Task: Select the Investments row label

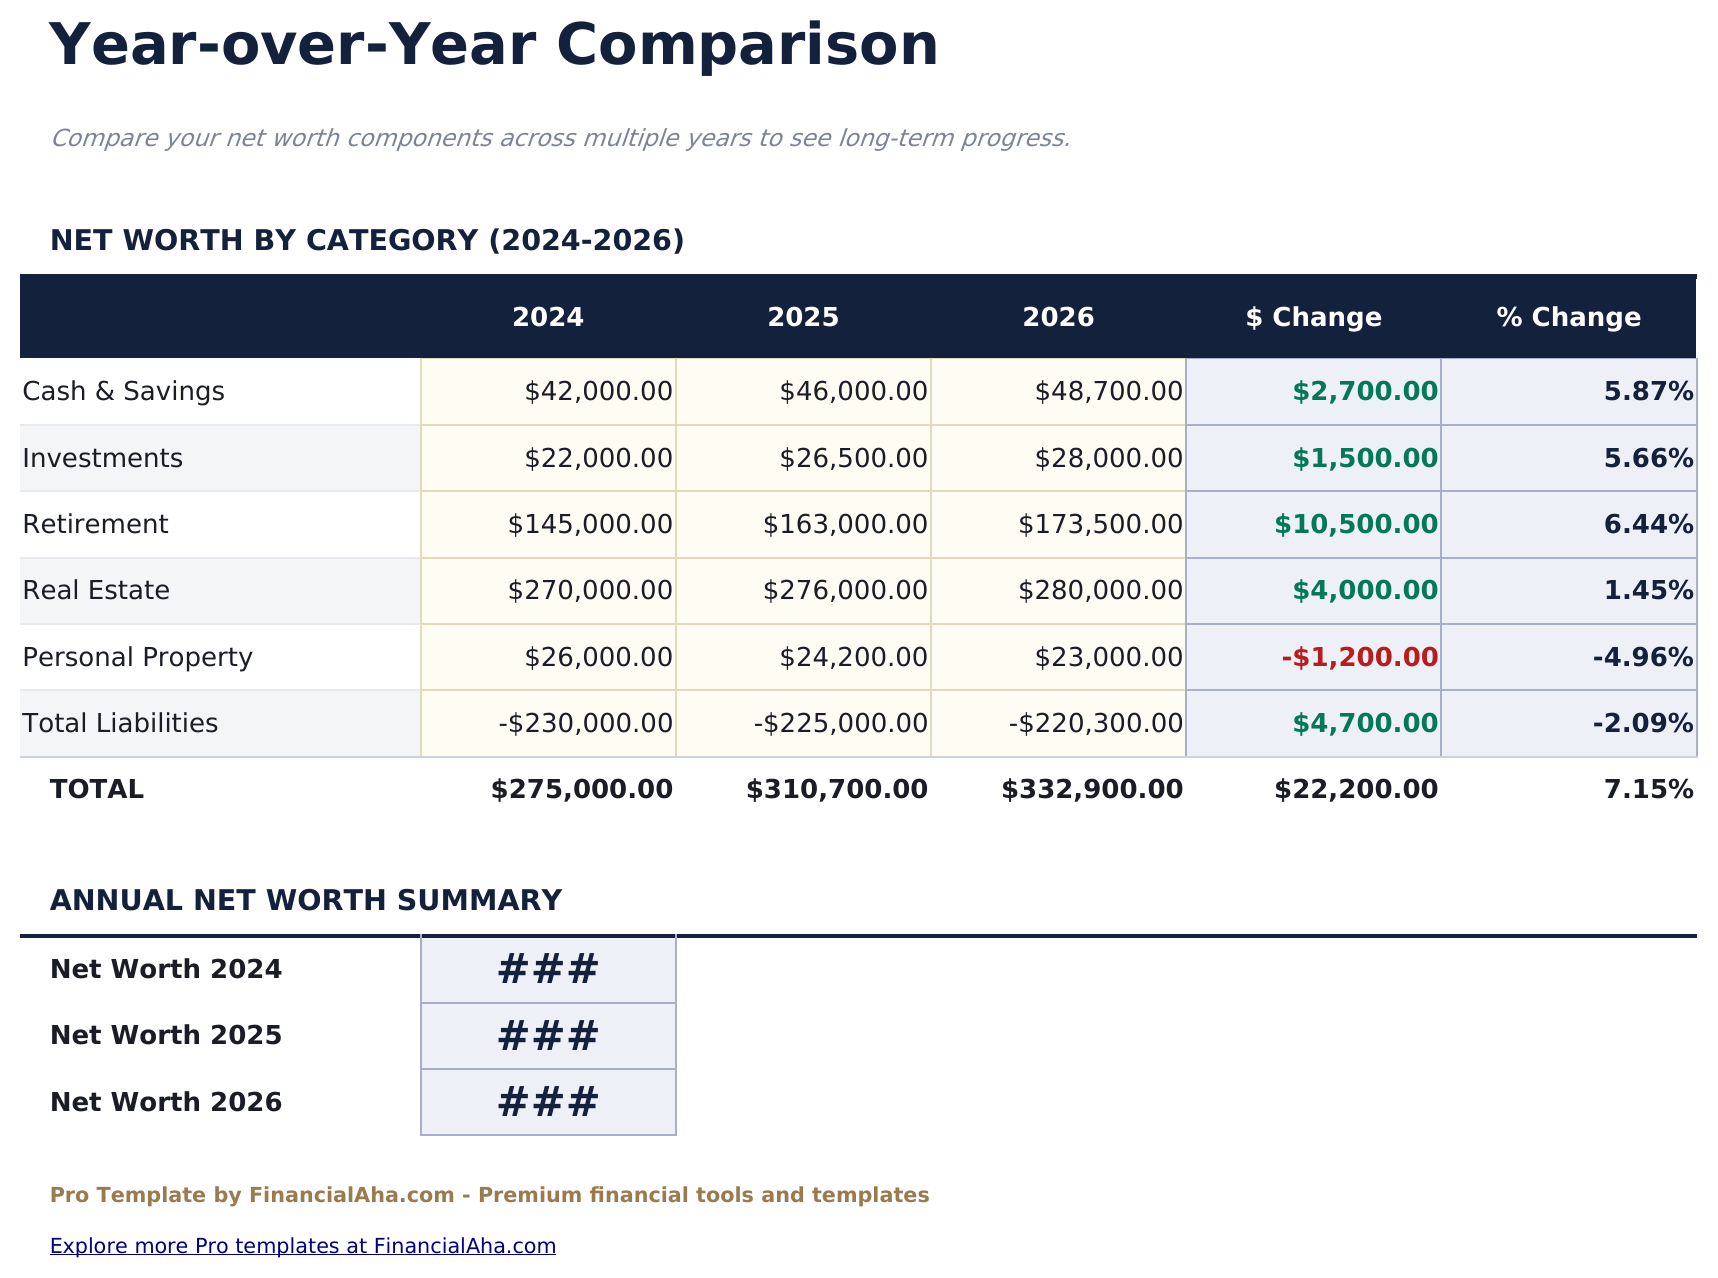Action: click(101, 458)
